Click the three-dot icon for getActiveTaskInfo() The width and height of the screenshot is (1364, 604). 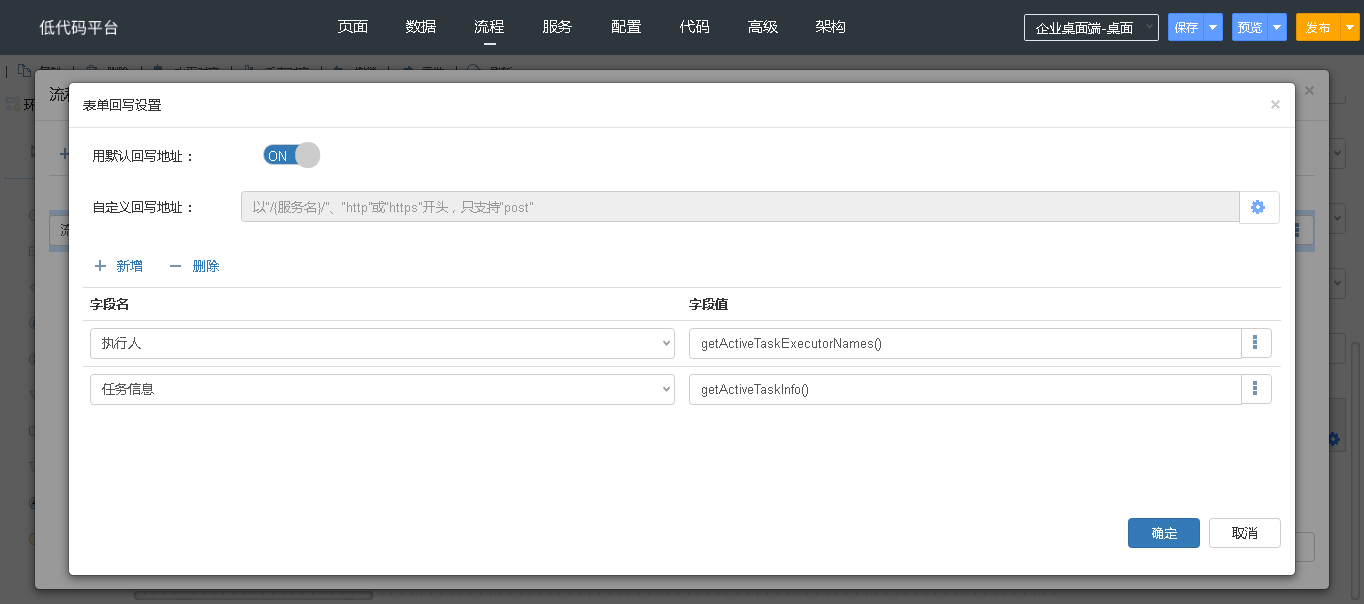pos(1256,389)
